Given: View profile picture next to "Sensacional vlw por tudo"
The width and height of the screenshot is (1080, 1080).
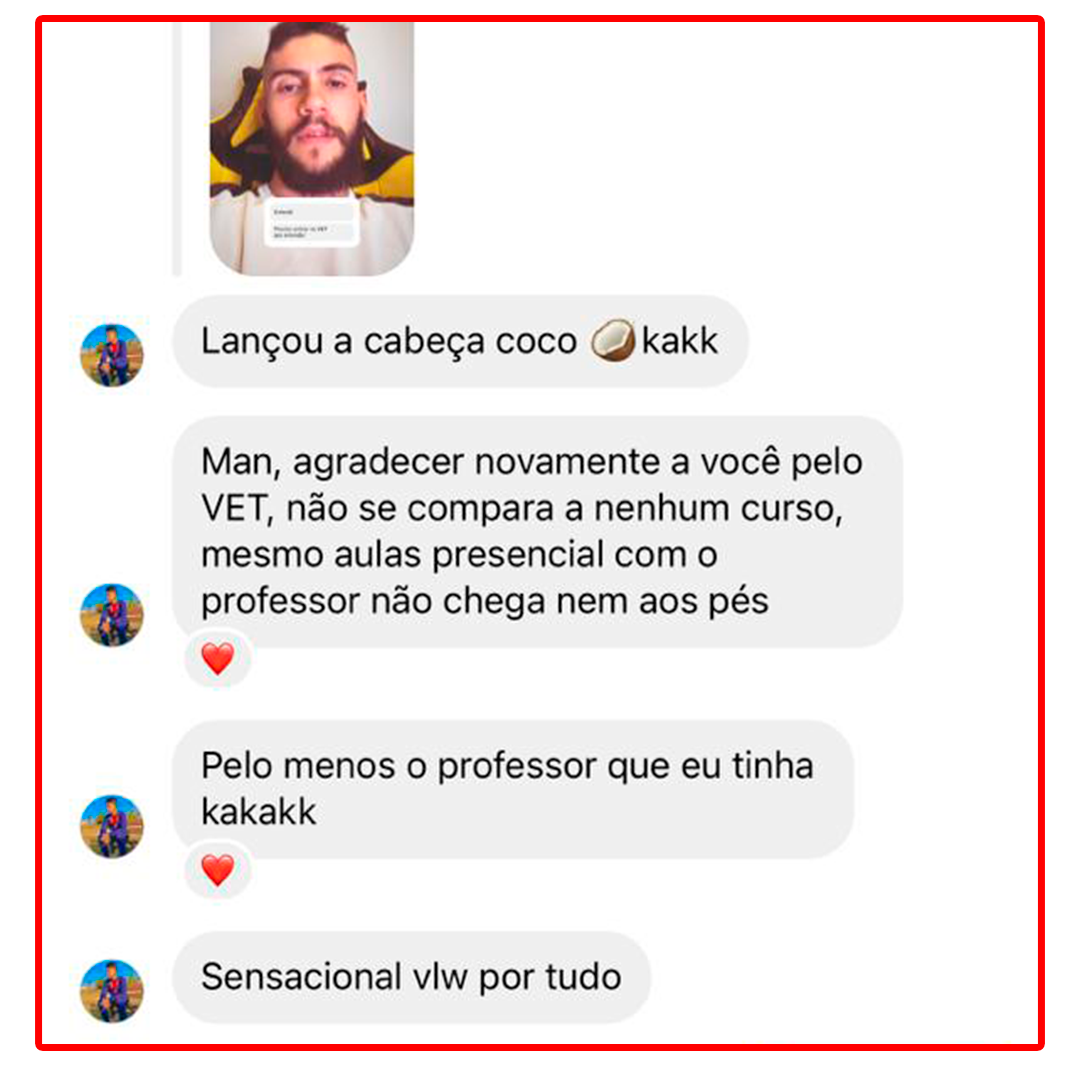Looking at the screenshot, I should click(112, 990).
